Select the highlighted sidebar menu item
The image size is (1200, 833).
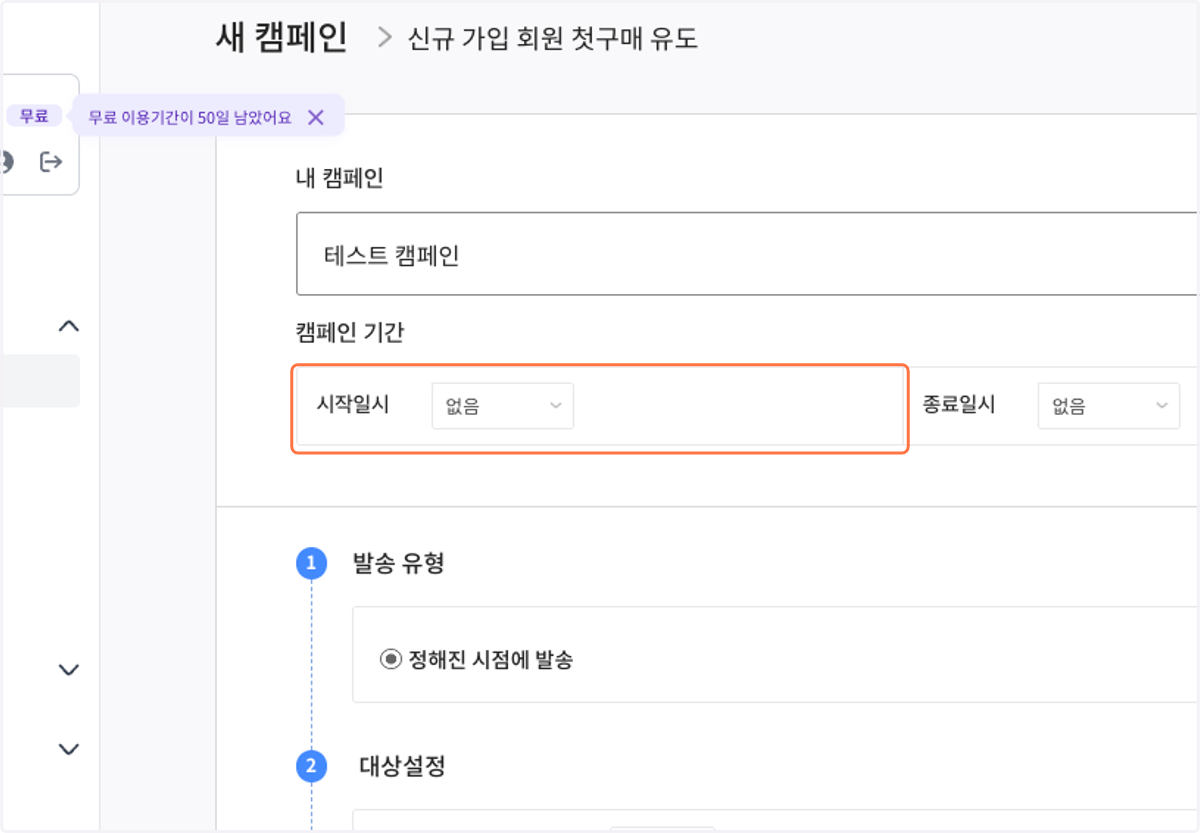[40, 381]
